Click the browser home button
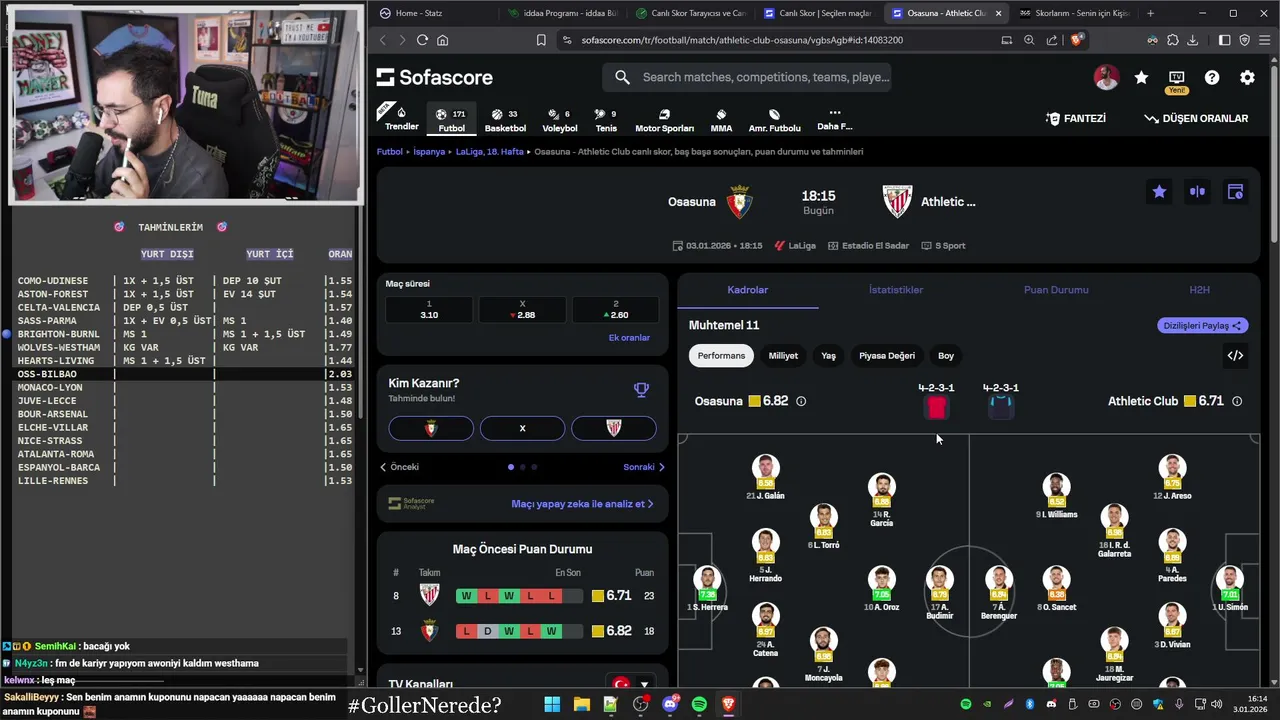Screen dimensions: 1280x720 tap(443, 40)
